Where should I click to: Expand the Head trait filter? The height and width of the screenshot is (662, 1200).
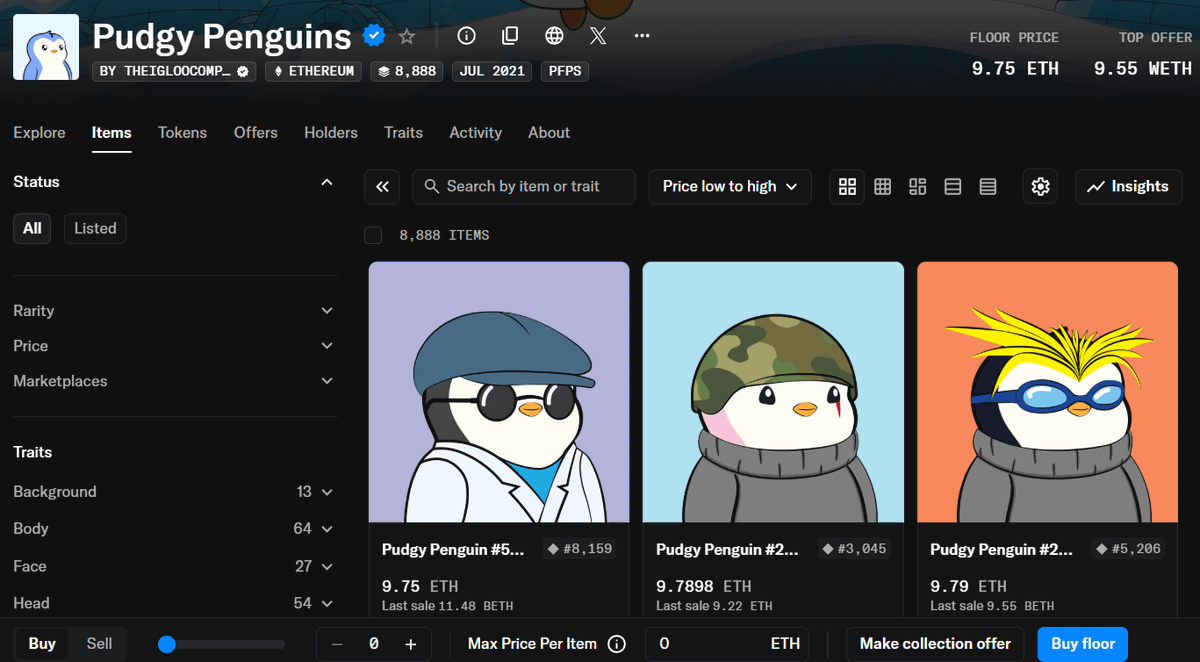[x=175, y=603]
